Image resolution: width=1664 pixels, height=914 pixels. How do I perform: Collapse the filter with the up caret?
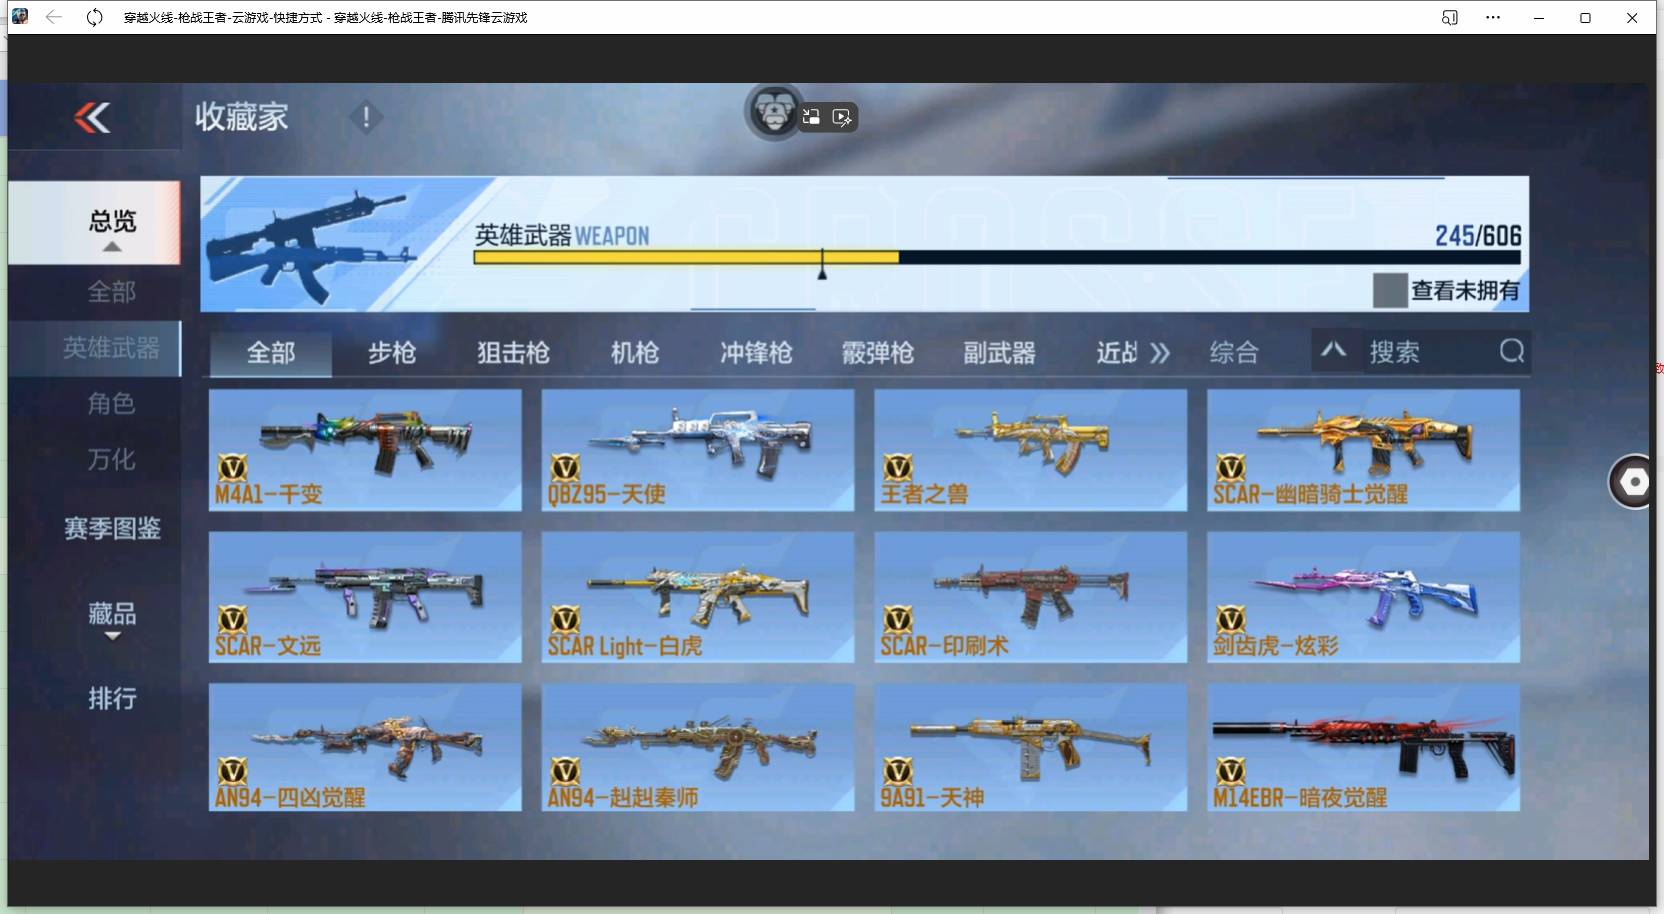1333,350
